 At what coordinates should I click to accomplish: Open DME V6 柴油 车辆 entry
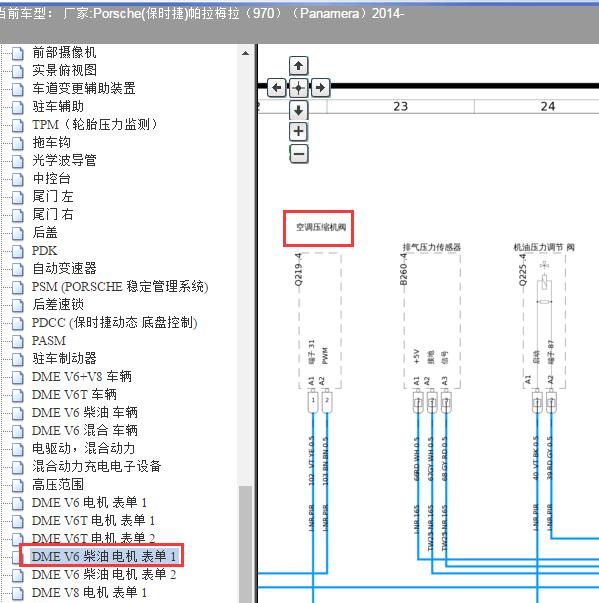tap(85, 412)
